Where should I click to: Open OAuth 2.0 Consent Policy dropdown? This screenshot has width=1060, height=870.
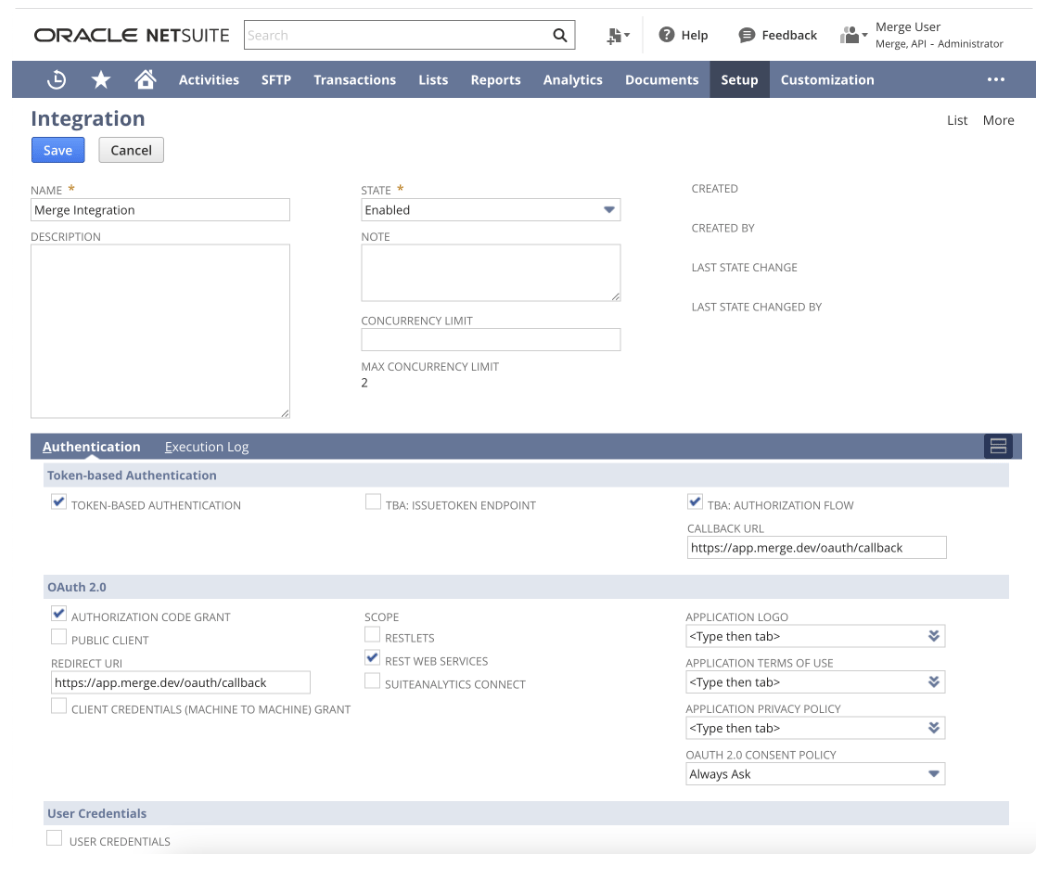click(815, 774)
